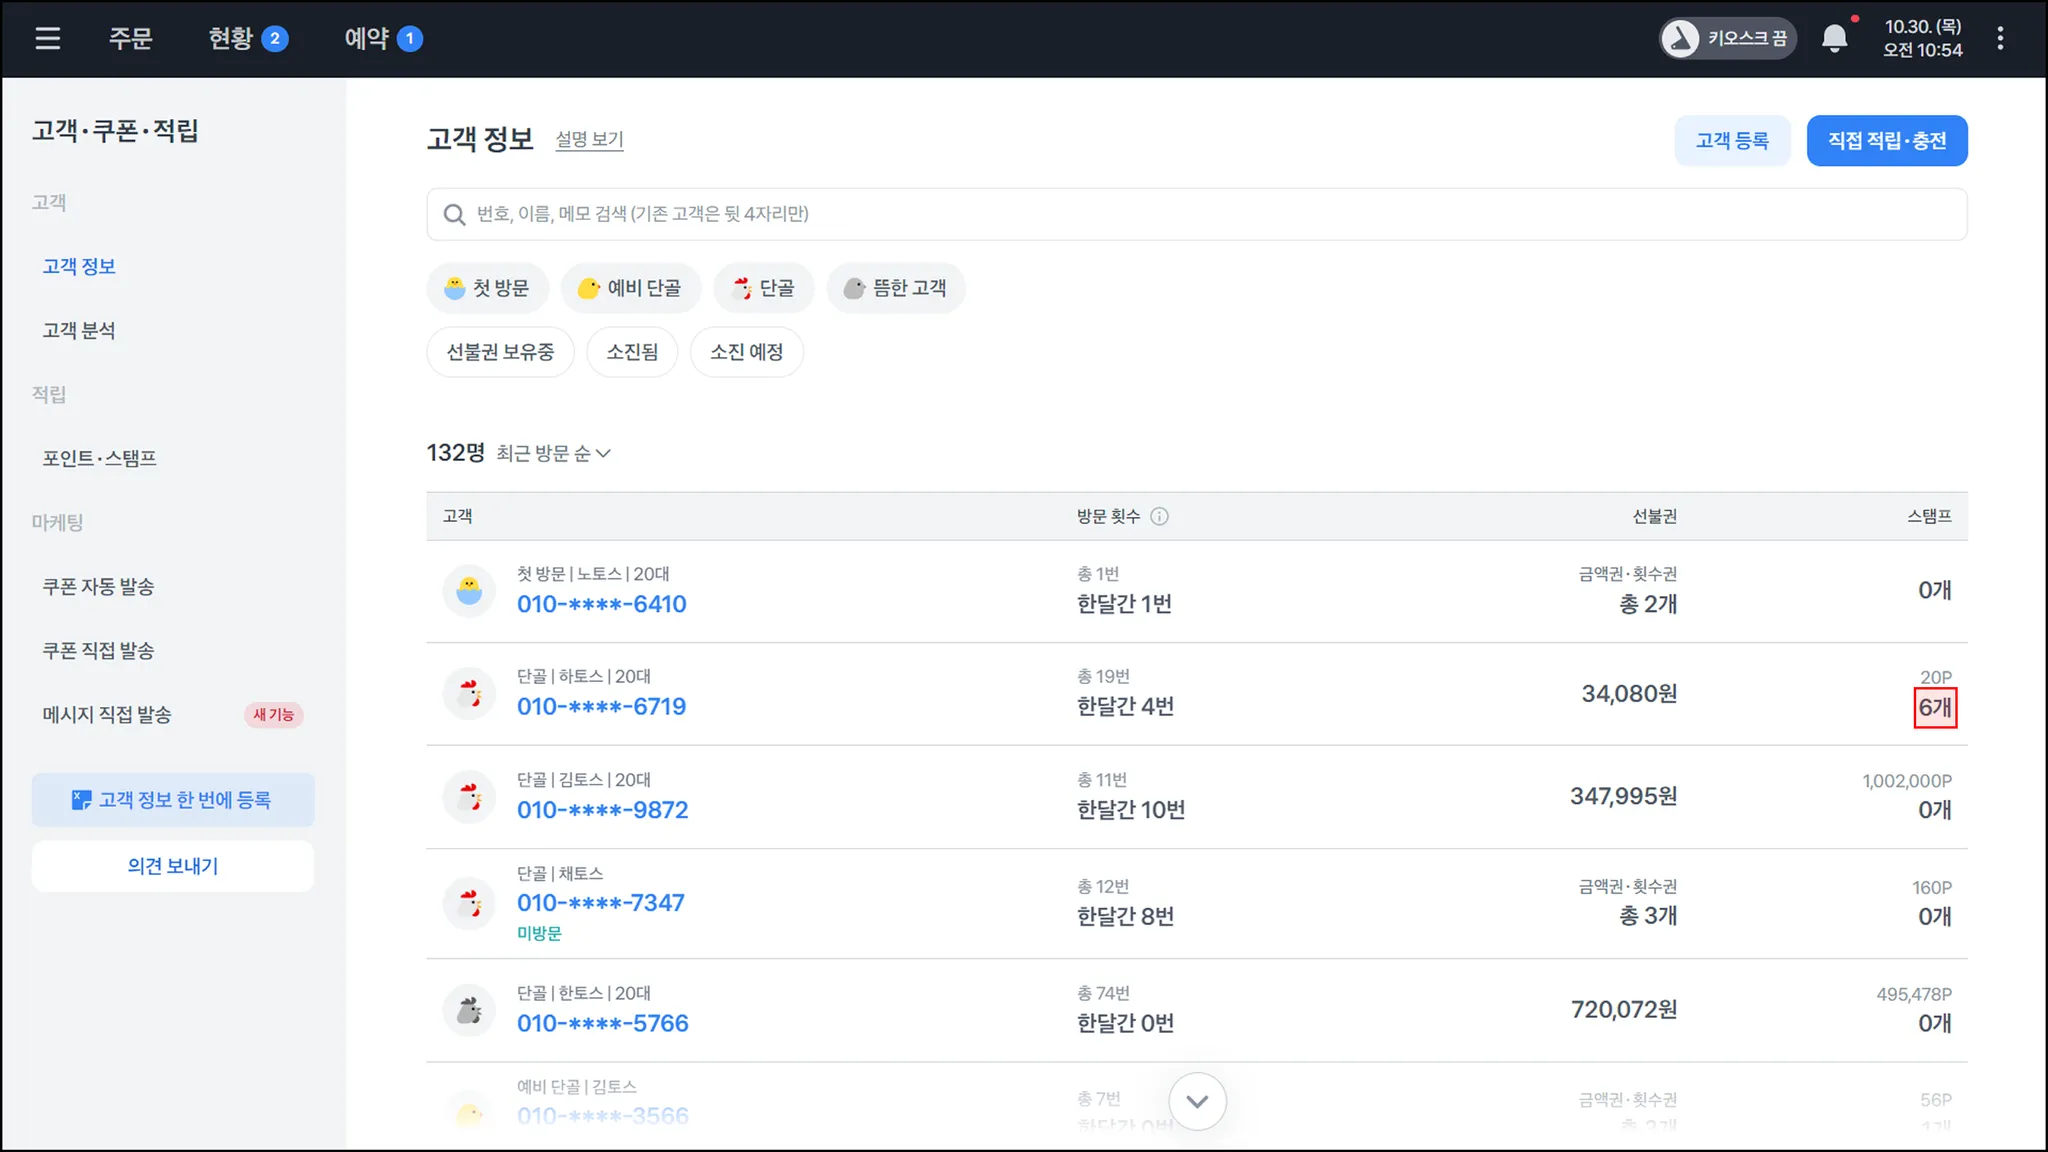The width and height of the screenshot is (2048, 1152).
Task: Click the chick avatar for customer 6410
Action: pyautogui.click(x=469, y=590)
